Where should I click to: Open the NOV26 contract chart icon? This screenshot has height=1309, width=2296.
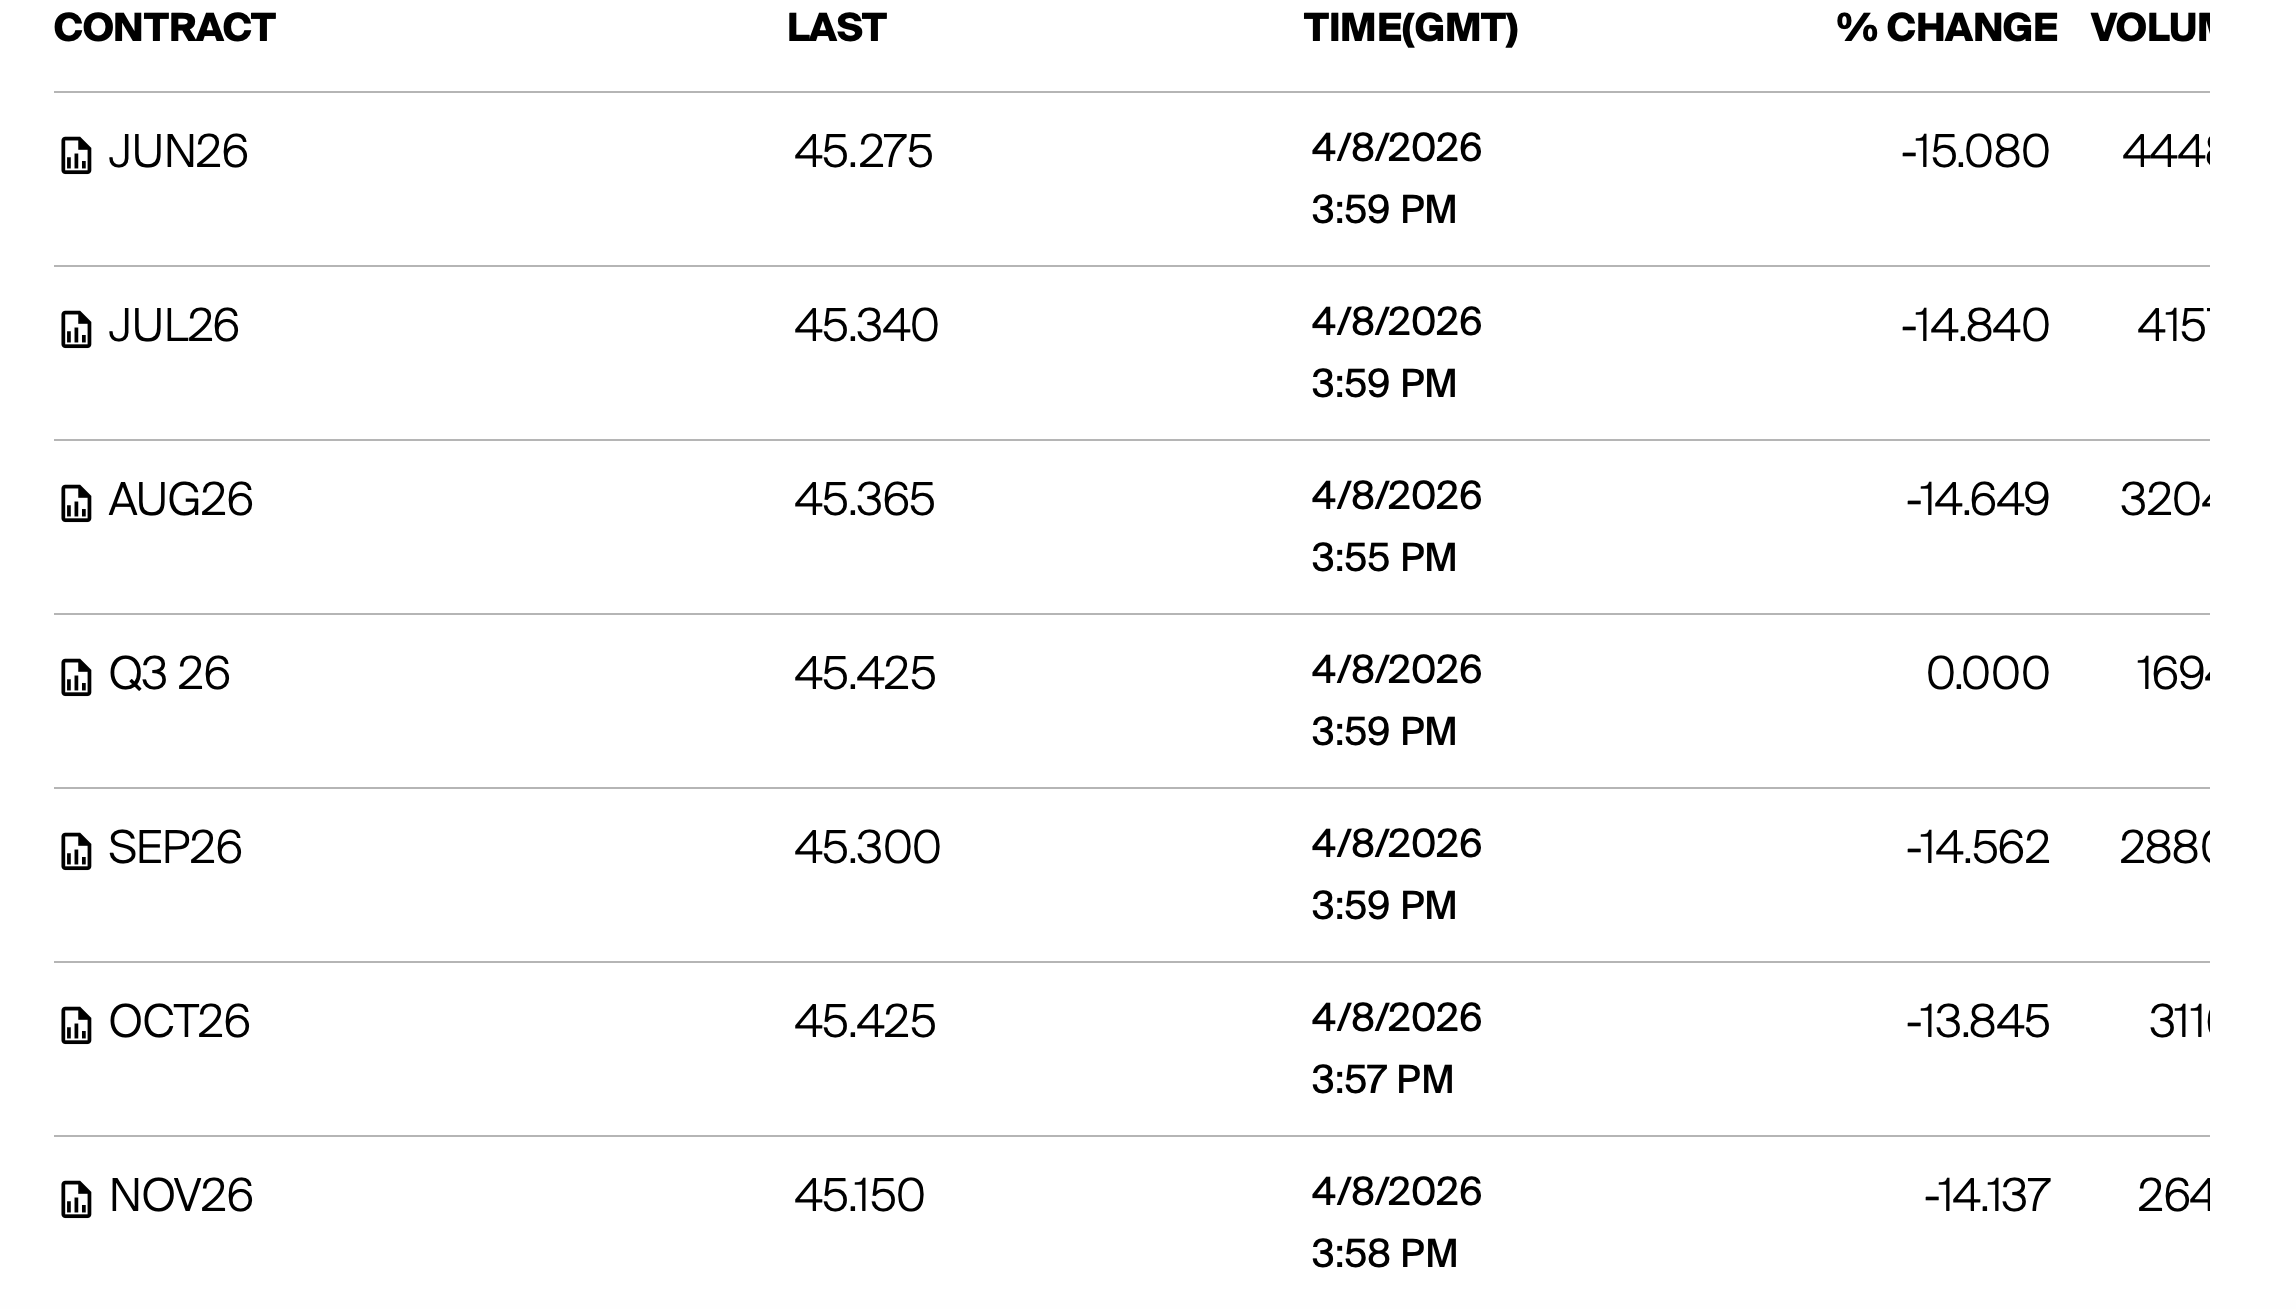(76, 1200)
